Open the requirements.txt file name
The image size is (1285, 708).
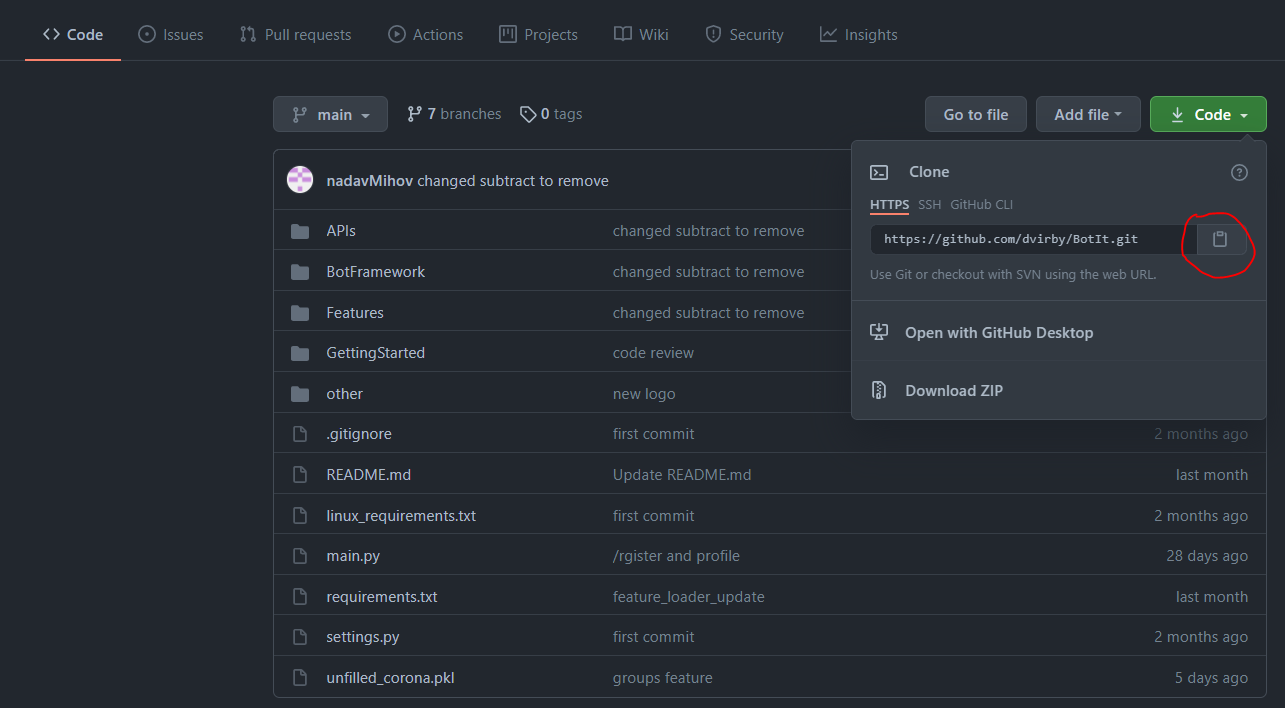coord(382,597)
